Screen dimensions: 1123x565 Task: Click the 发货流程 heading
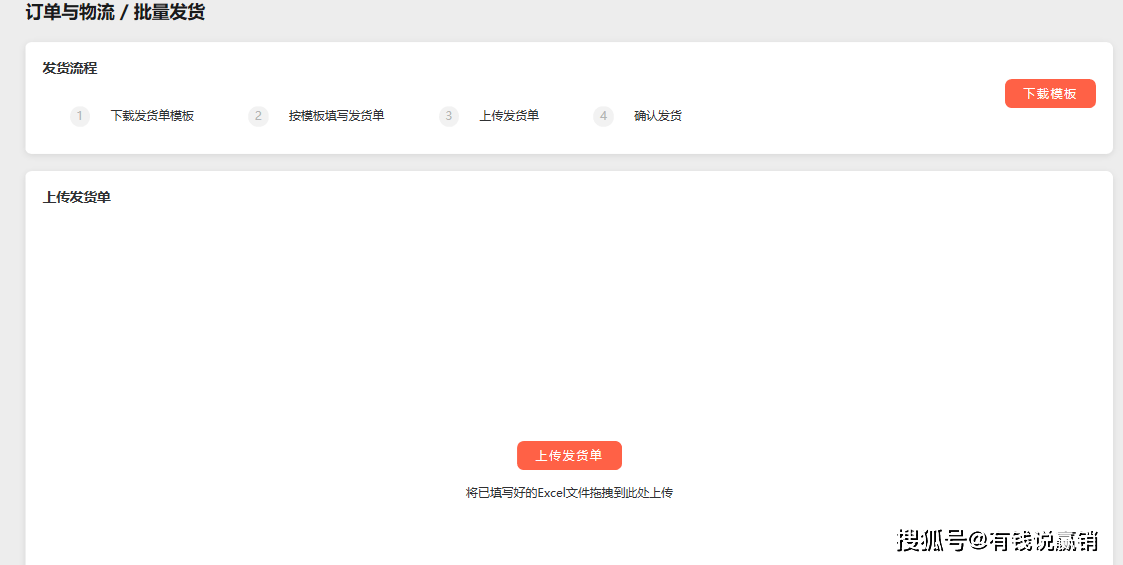coord(69,69)
